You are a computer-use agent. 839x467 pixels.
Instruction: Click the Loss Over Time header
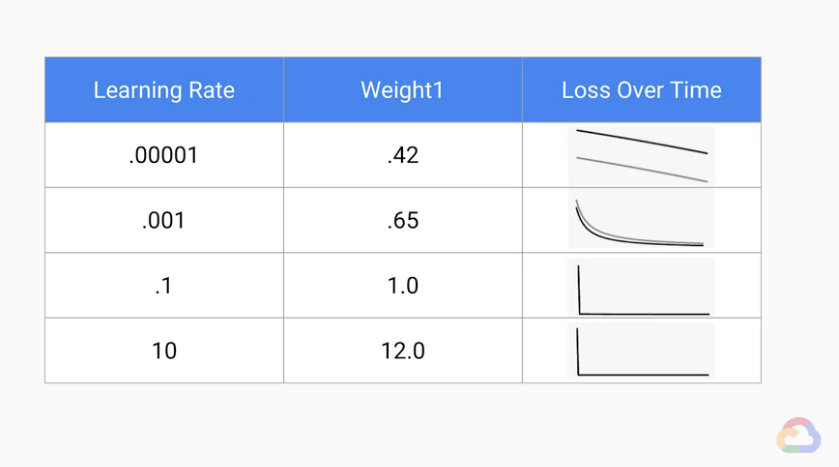click(641, 90)
